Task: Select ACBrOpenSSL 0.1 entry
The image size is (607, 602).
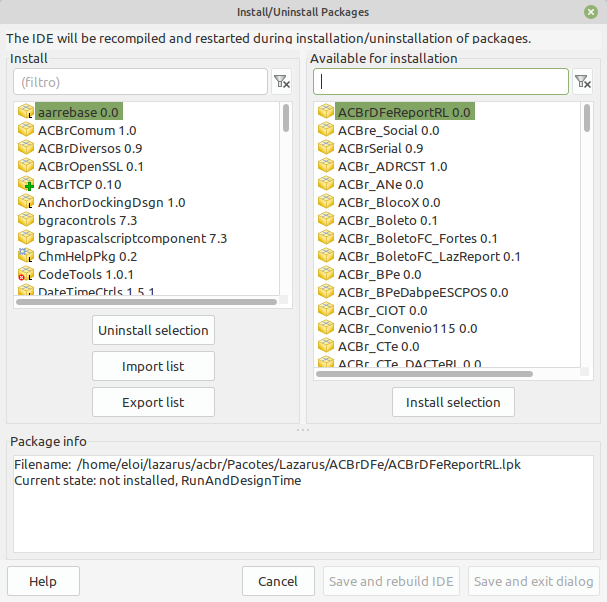Action: (91, 166)
